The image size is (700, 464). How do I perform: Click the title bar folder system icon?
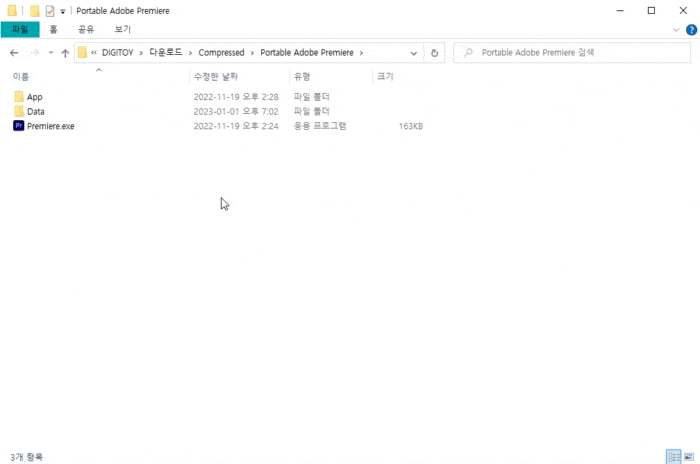coord(12,10)
